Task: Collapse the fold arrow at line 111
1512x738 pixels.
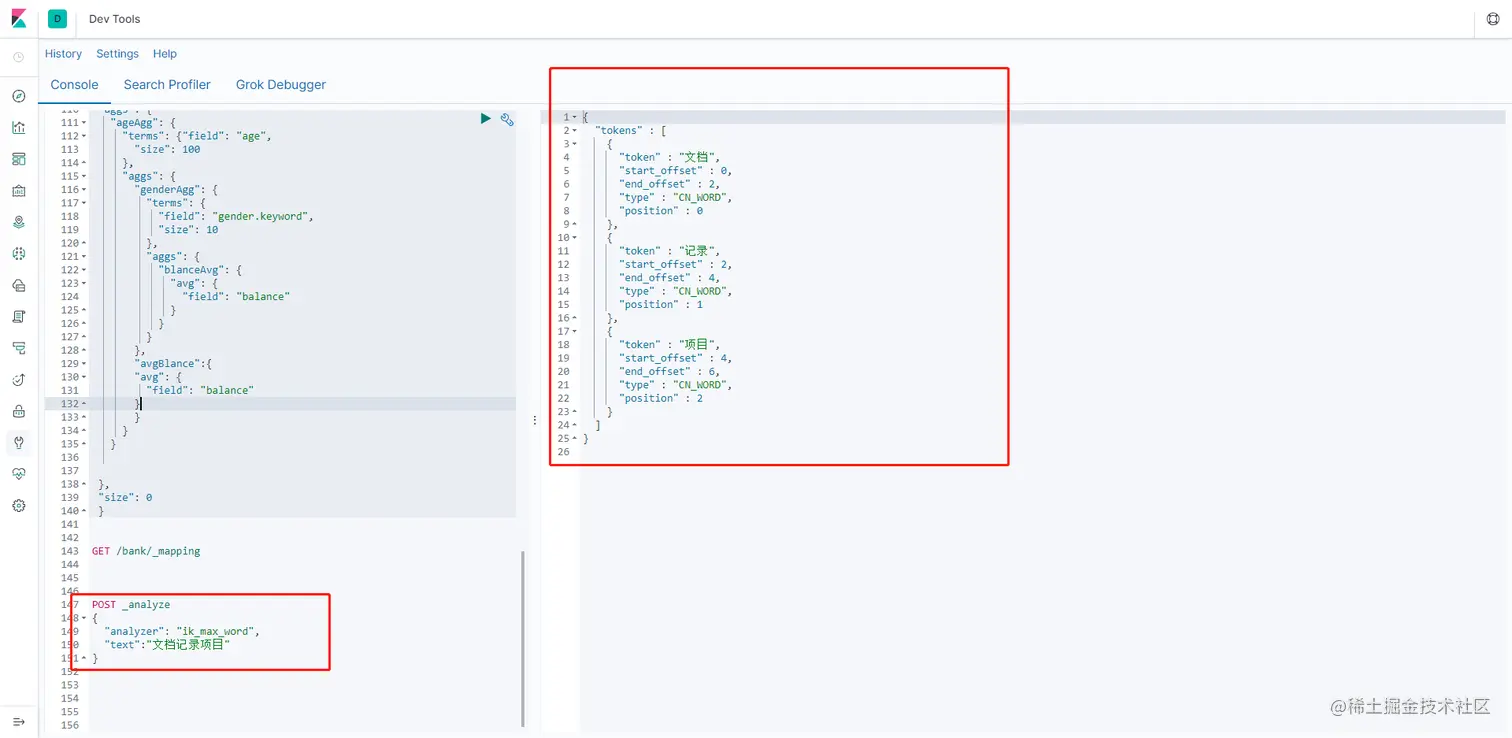Action: coord(84,123)
